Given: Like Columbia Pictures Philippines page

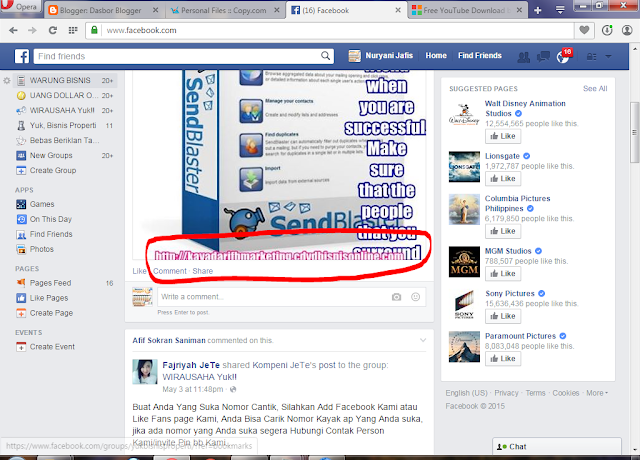Looking at the screenshot, I should pos(503,231).
